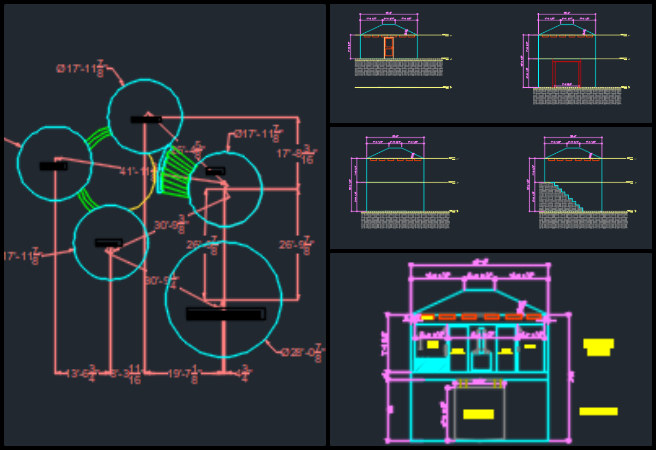Click the far-left circle's black label block
The image size is (656, 450).
pyautogui.click(x=54, y=166)
